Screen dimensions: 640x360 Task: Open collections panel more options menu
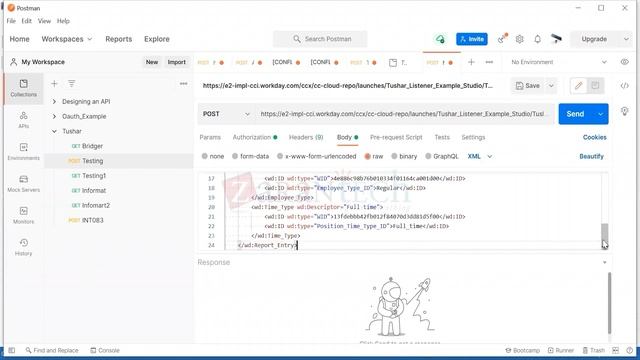click(184, 84)
